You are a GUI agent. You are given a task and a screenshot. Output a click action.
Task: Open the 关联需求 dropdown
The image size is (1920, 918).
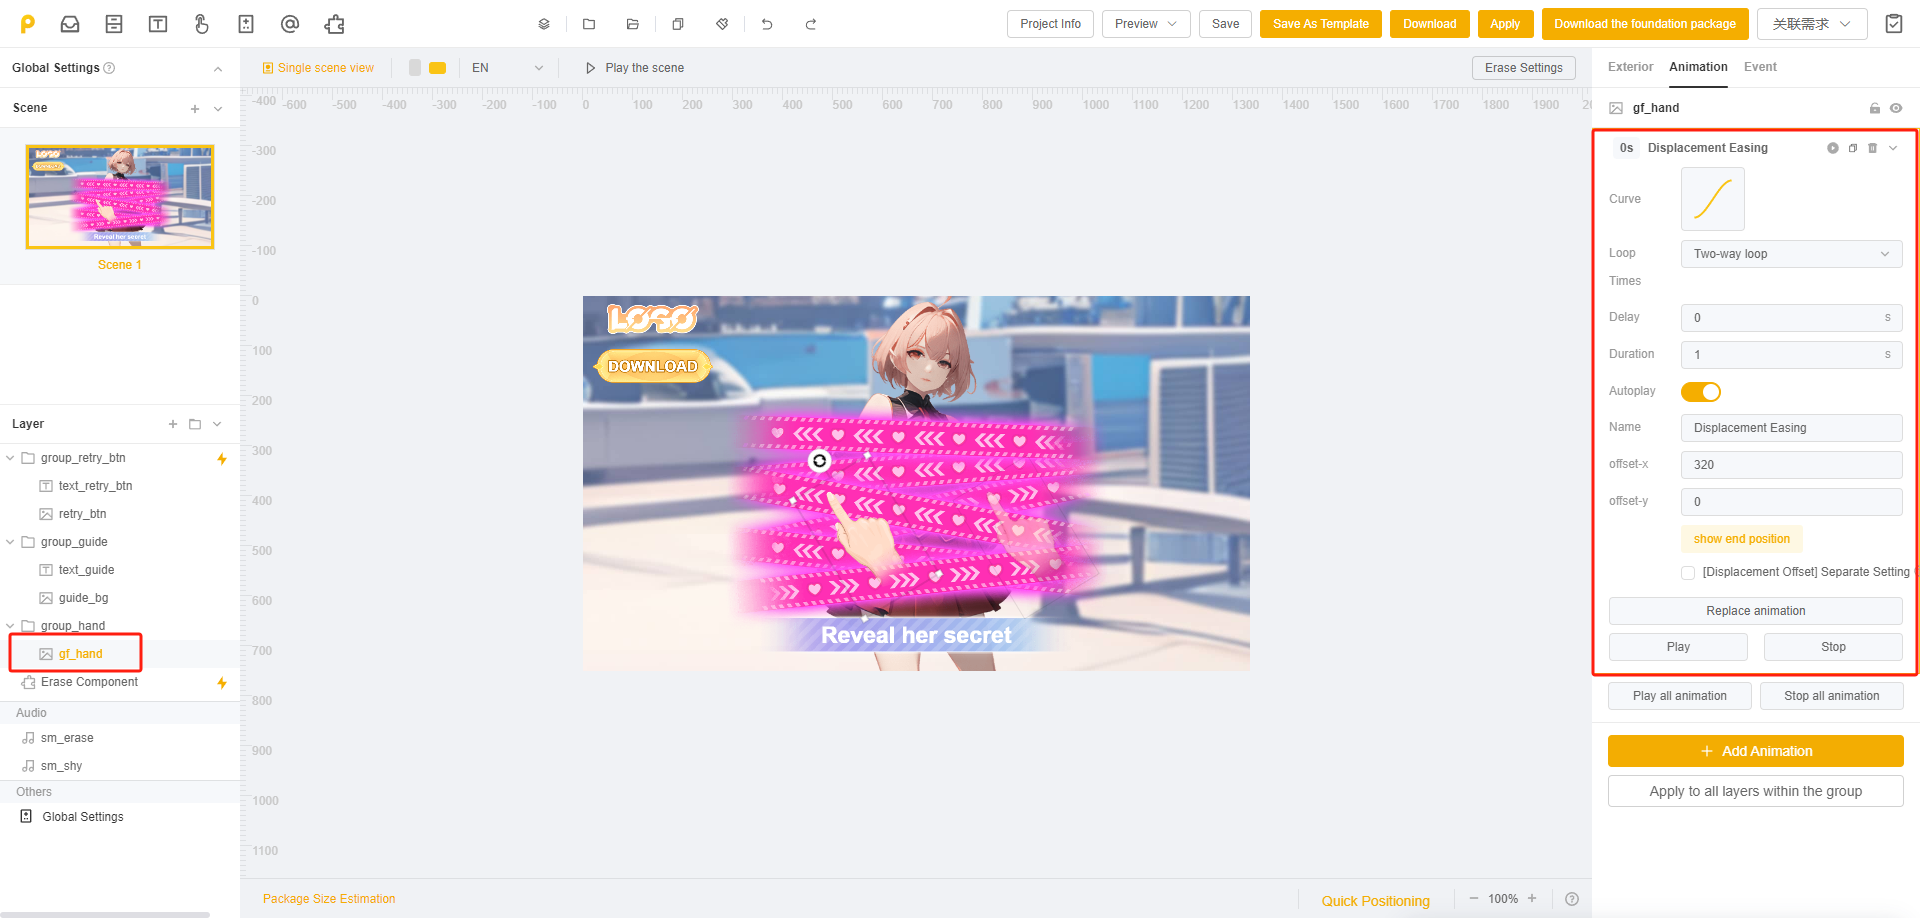1812,24
